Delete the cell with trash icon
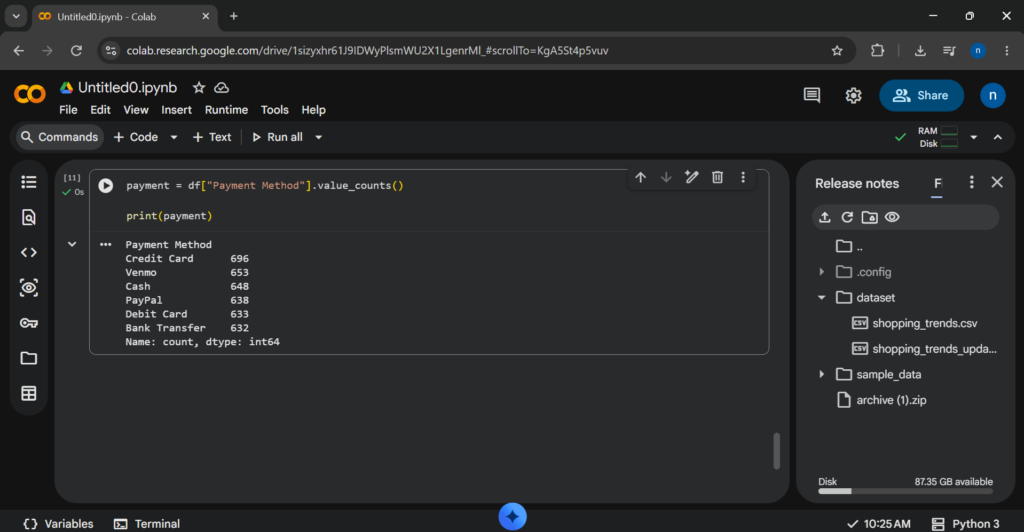This screenshot has width=1024, height=532. pos(717,178)
